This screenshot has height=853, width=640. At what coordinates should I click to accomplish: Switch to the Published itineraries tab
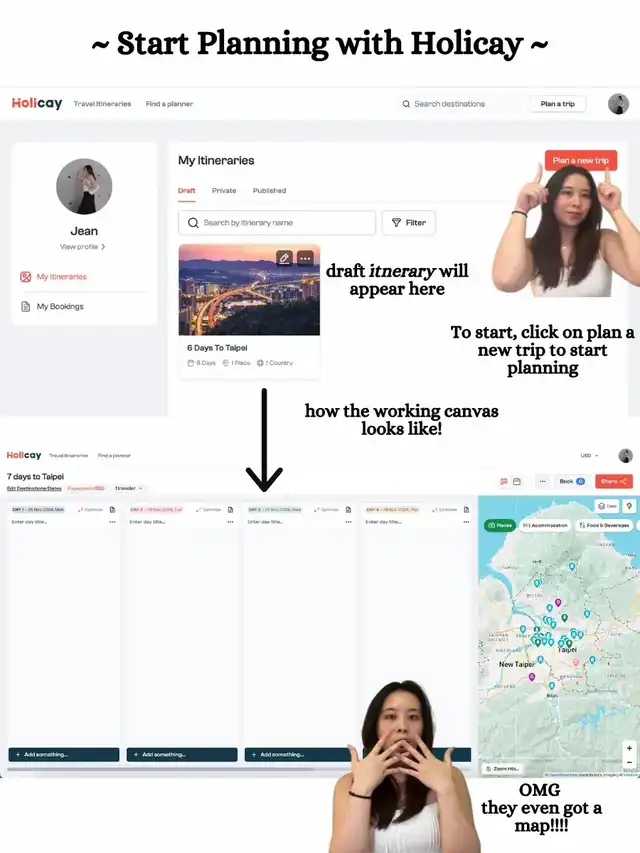pos(269,190)
